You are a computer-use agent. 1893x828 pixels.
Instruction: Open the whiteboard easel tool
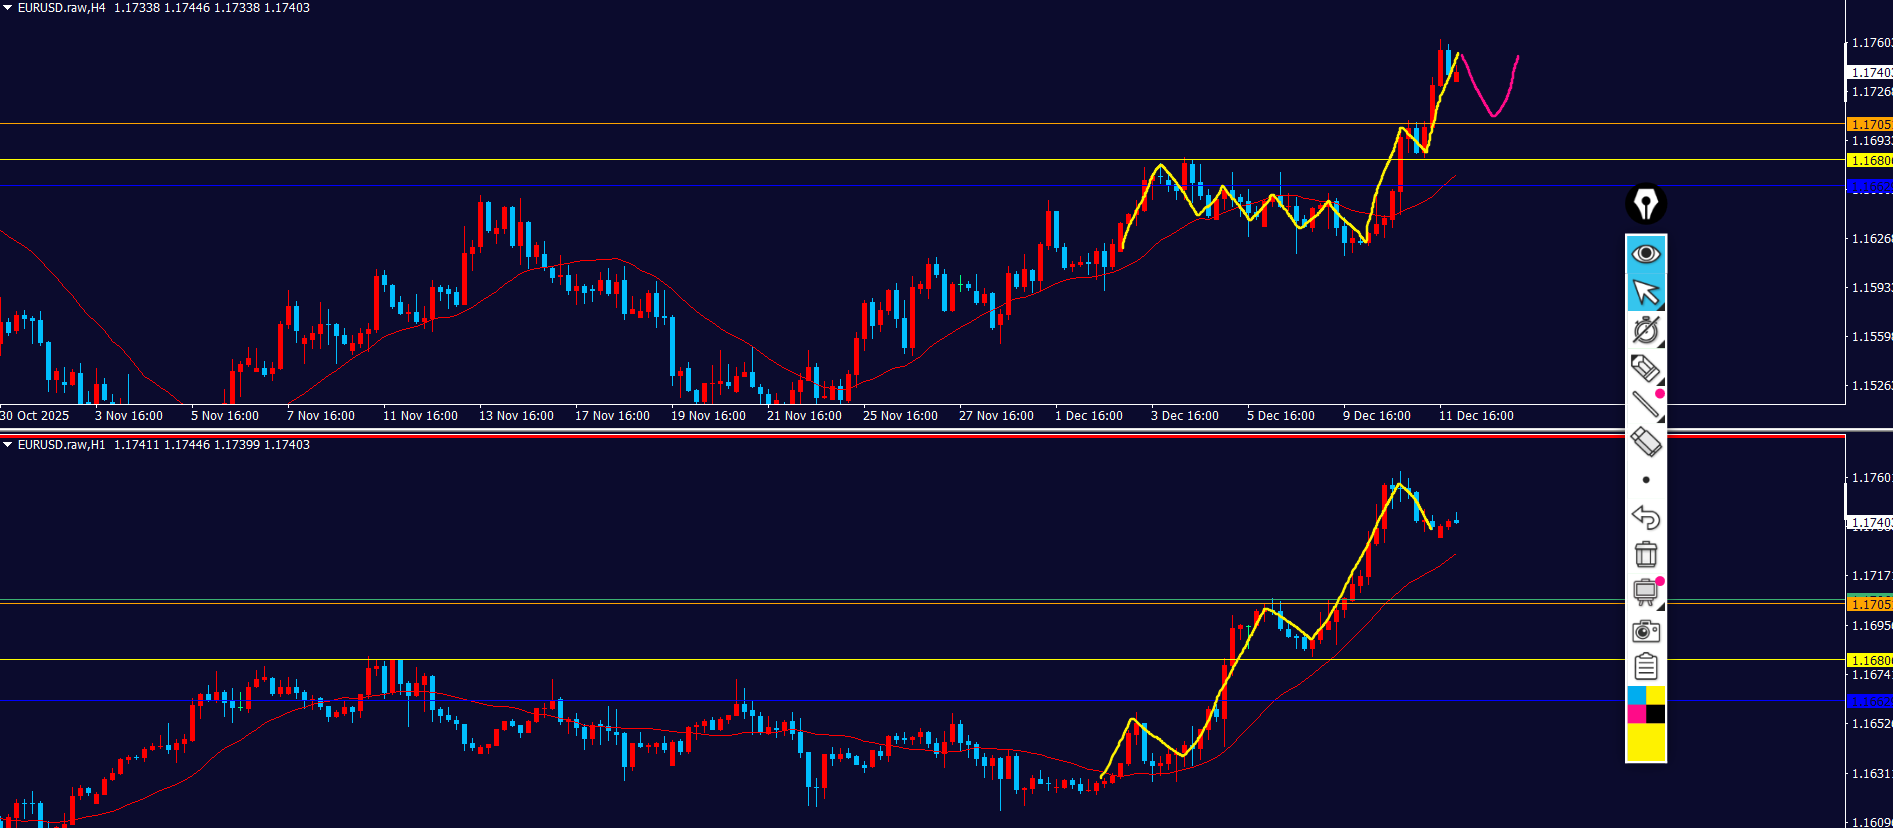click(x=1645, y=592)
